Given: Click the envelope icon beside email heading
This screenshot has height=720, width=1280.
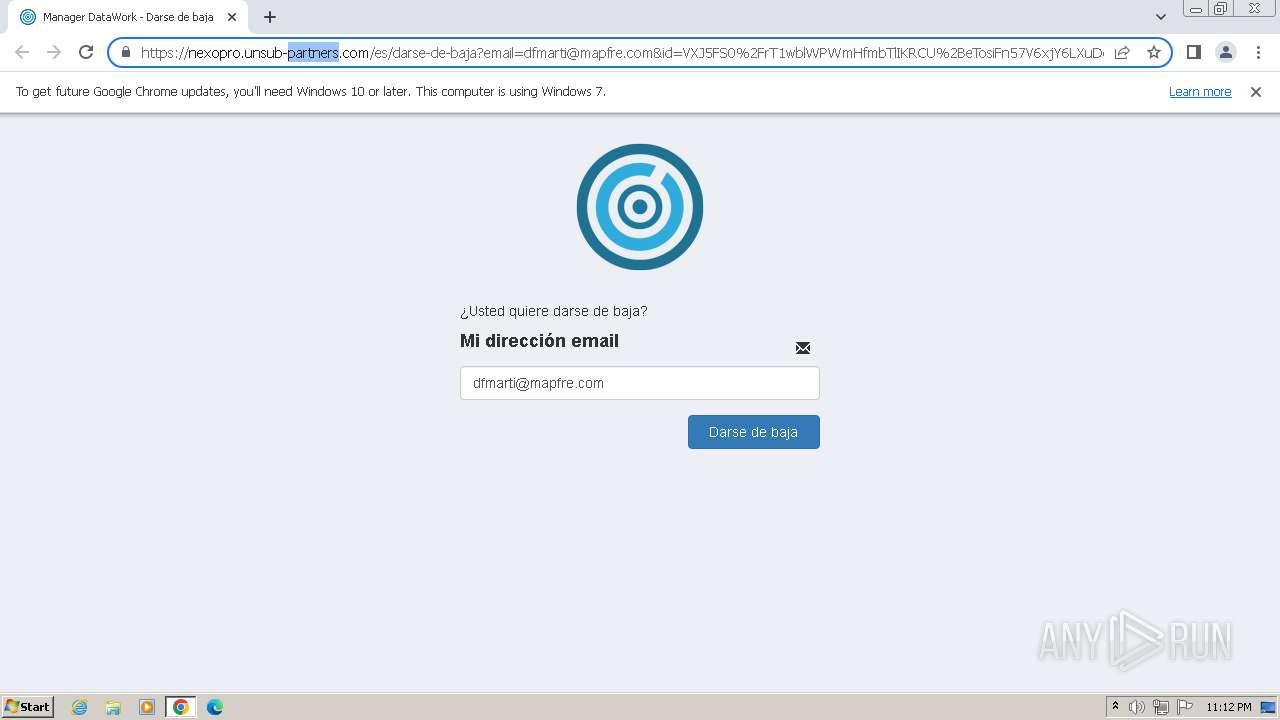Looking at the screenshot, I should [x=803, y=348].
